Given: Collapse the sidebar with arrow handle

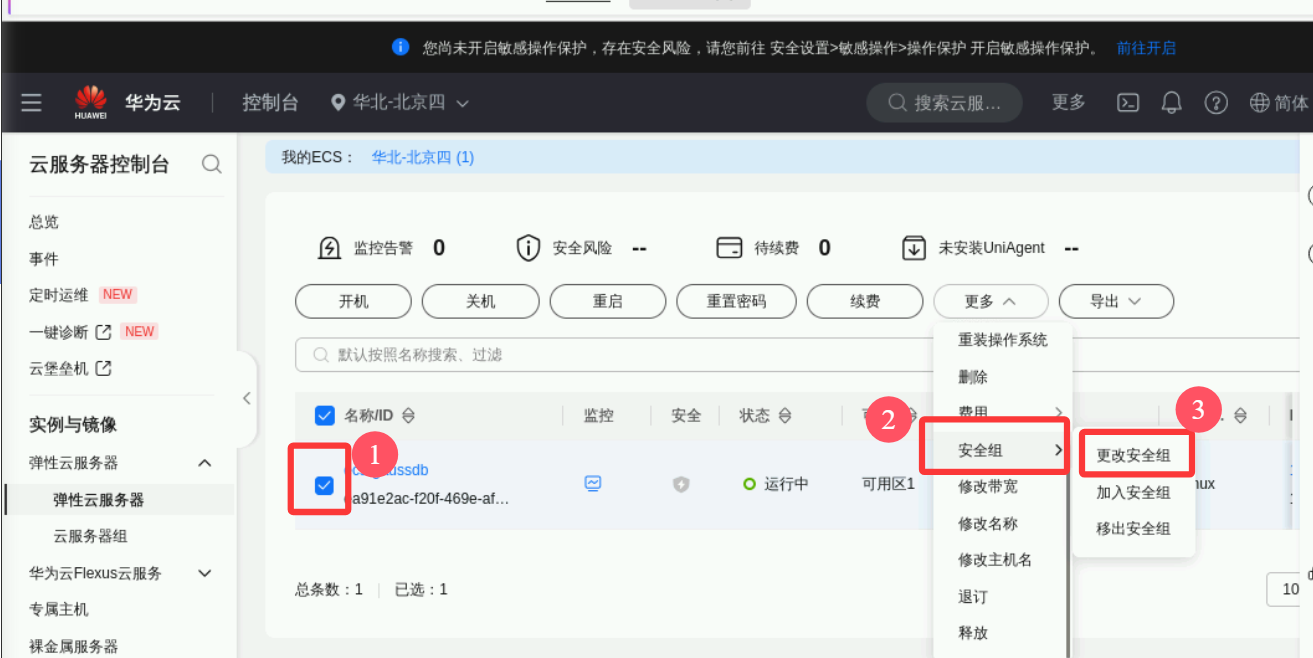Looking at the screenshot, I should click(246, 398).
